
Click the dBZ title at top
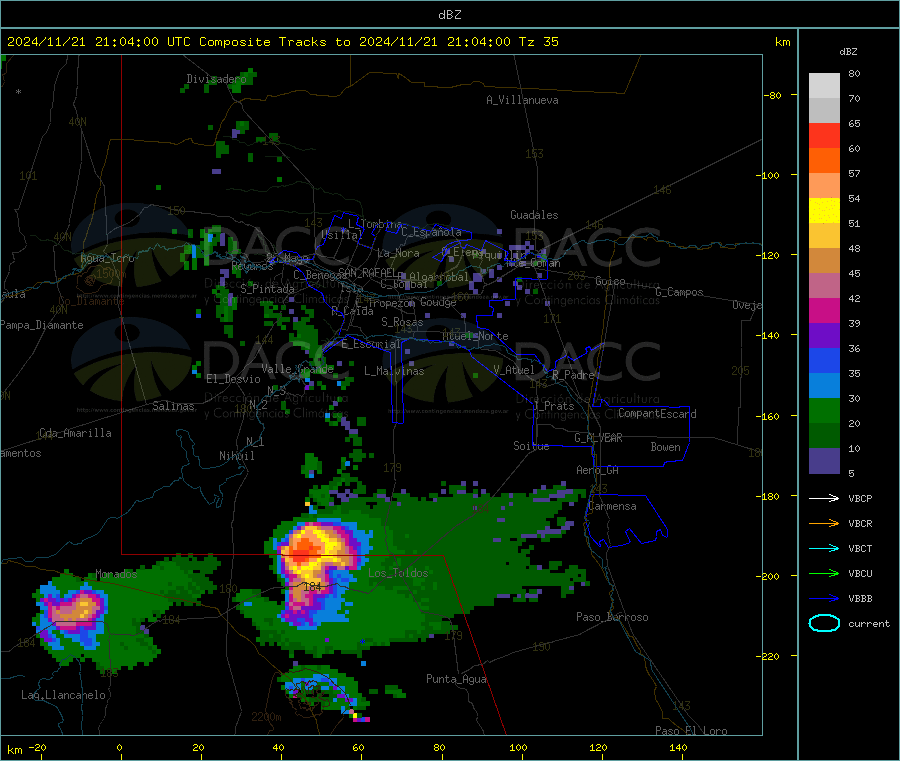[x=449, y=15]
